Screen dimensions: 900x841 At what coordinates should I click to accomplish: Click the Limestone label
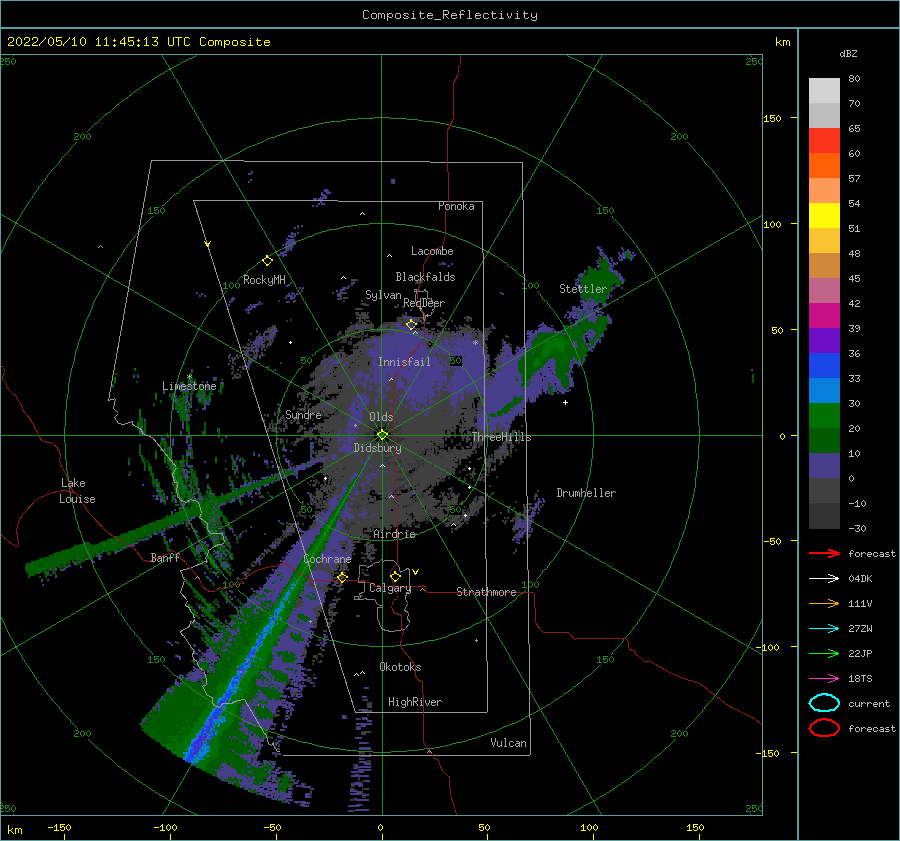[x=189, y=386]
